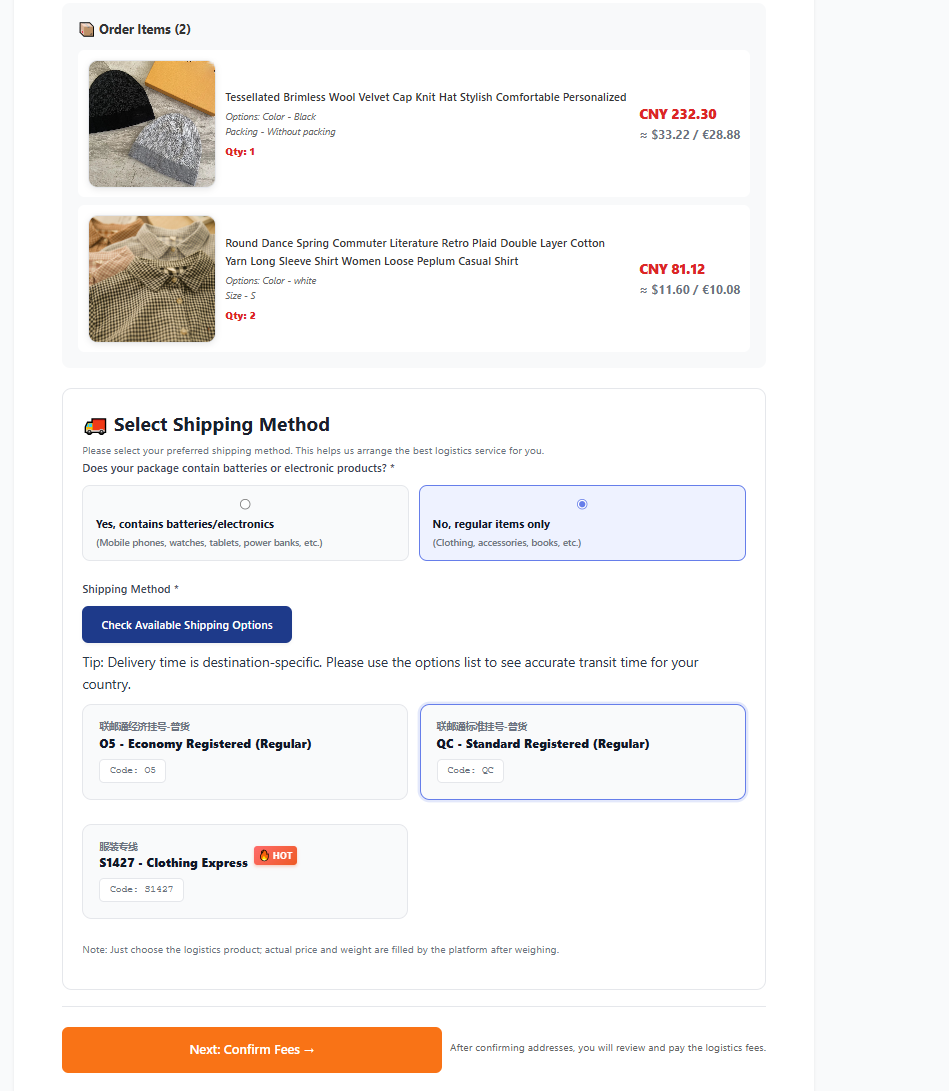Click the 'Code: QC' tag
949x1091 pixels.
(470, 771)
